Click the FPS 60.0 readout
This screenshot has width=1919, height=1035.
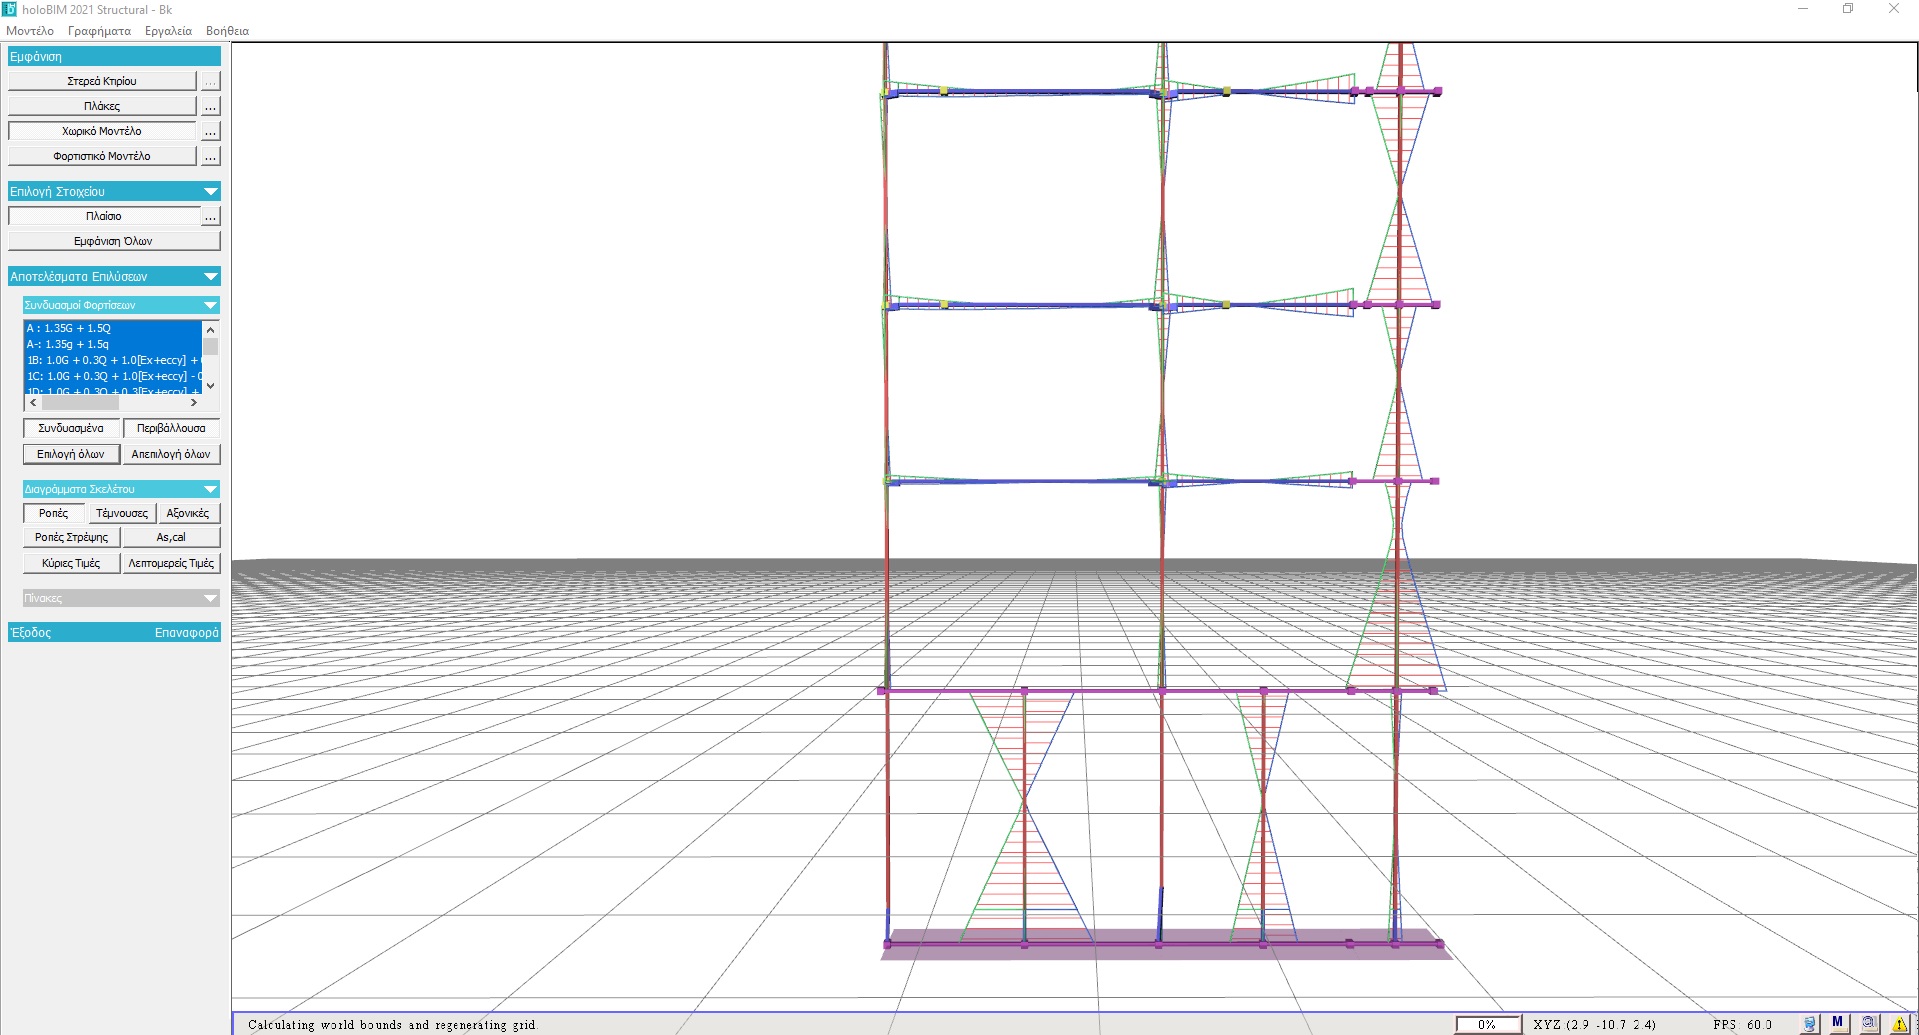1742,1024
